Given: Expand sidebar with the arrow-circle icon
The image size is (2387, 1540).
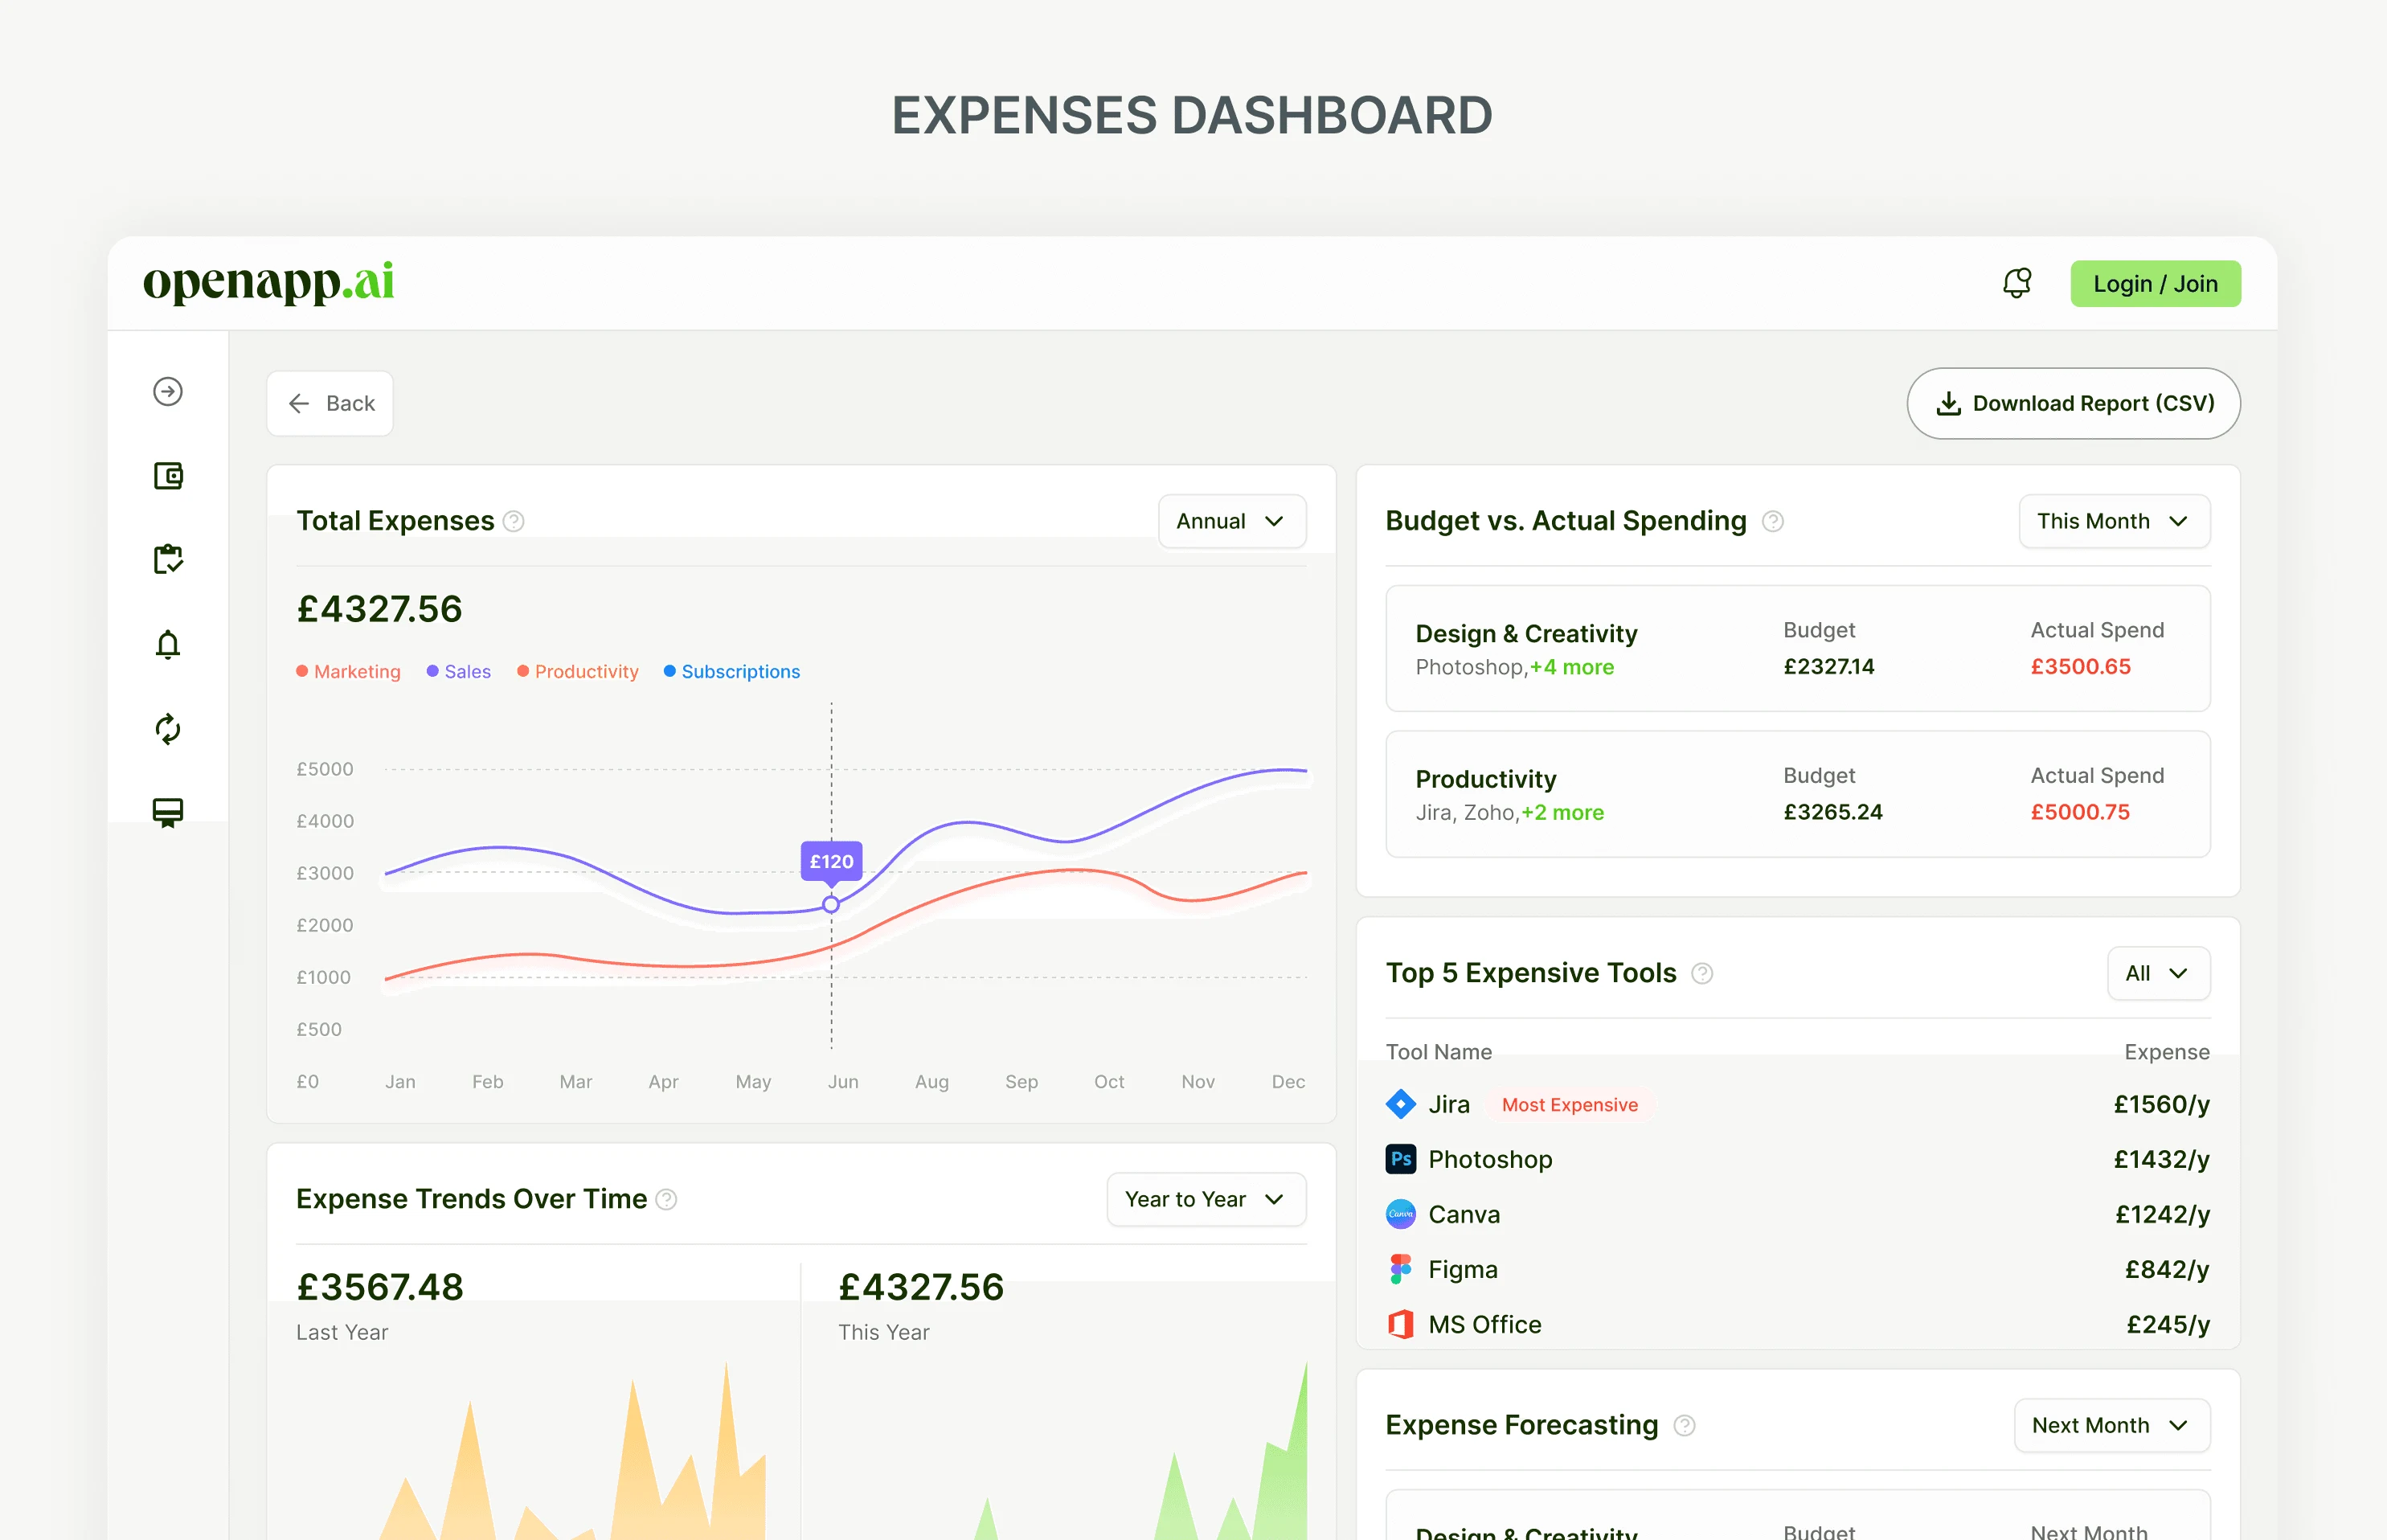Looking at the screenshot, I should pos(168,391).
